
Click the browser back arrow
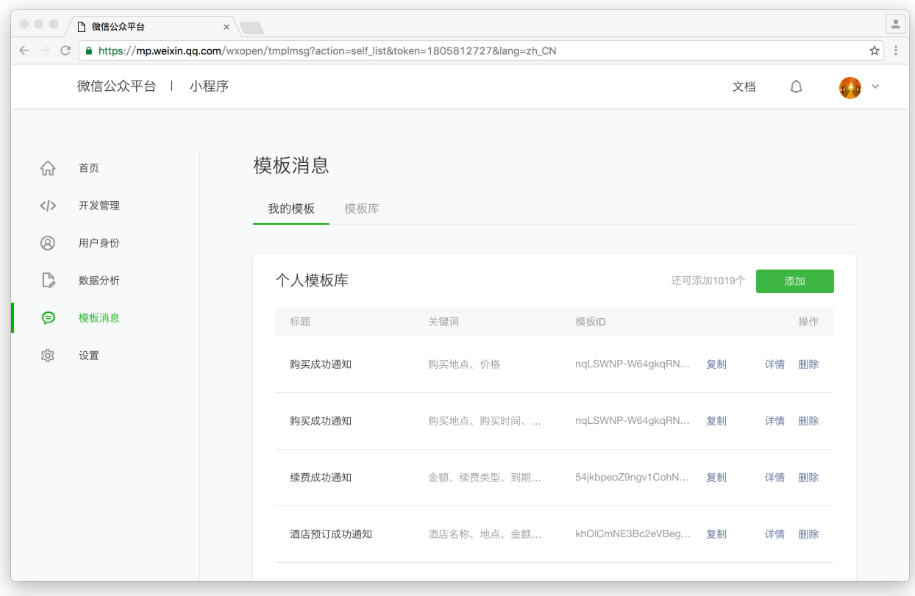coord(24,51)
